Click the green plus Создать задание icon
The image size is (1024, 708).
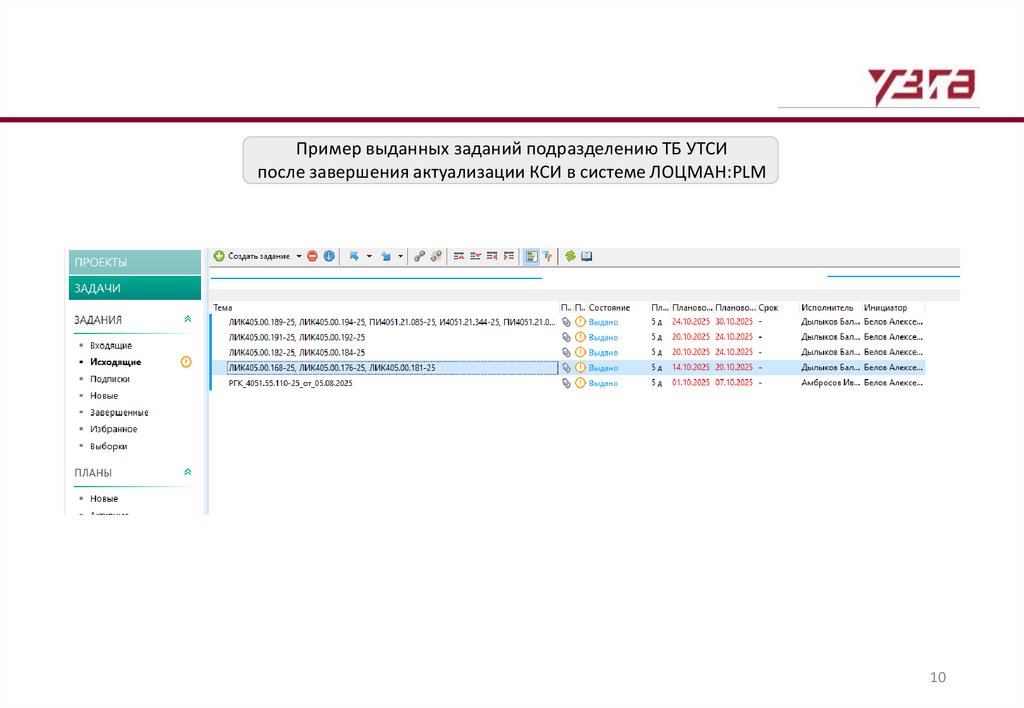219,256
